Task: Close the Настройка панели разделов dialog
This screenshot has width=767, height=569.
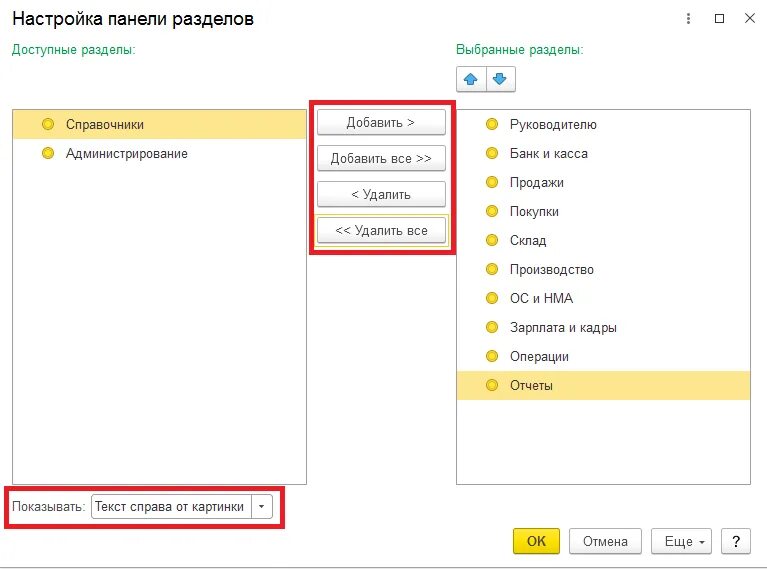Action: click(x=749, y=19)
